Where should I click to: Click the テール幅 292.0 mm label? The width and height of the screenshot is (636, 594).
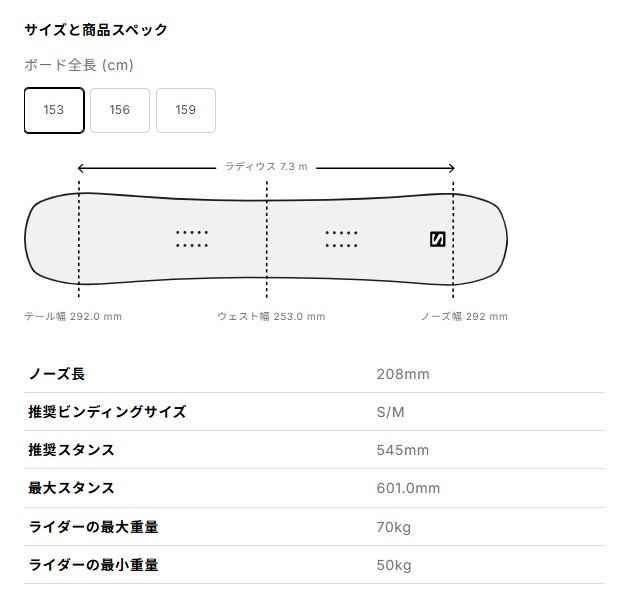click(x=73, y=317)
